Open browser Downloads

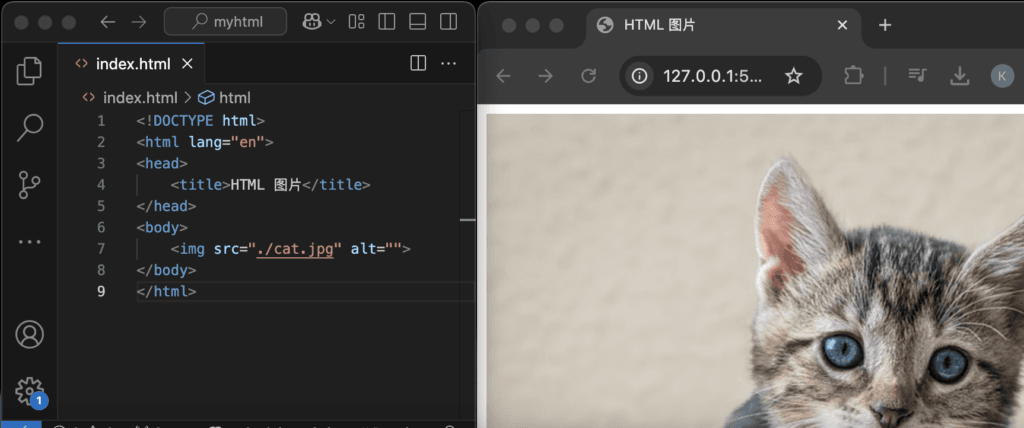point(959,76)
